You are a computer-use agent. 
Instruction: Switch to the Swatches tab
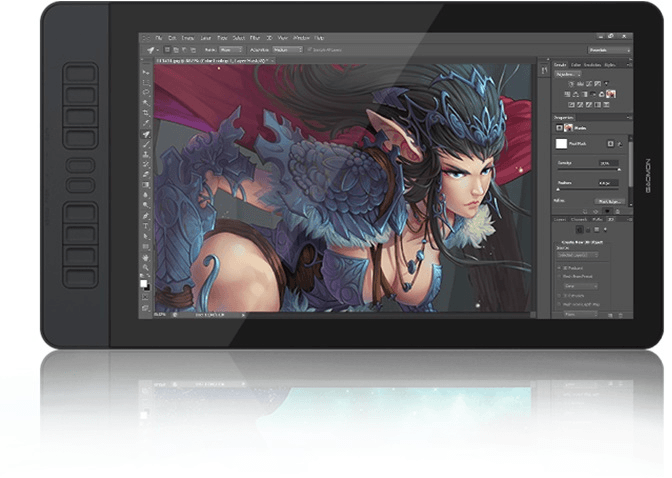[x=592, y=65]
